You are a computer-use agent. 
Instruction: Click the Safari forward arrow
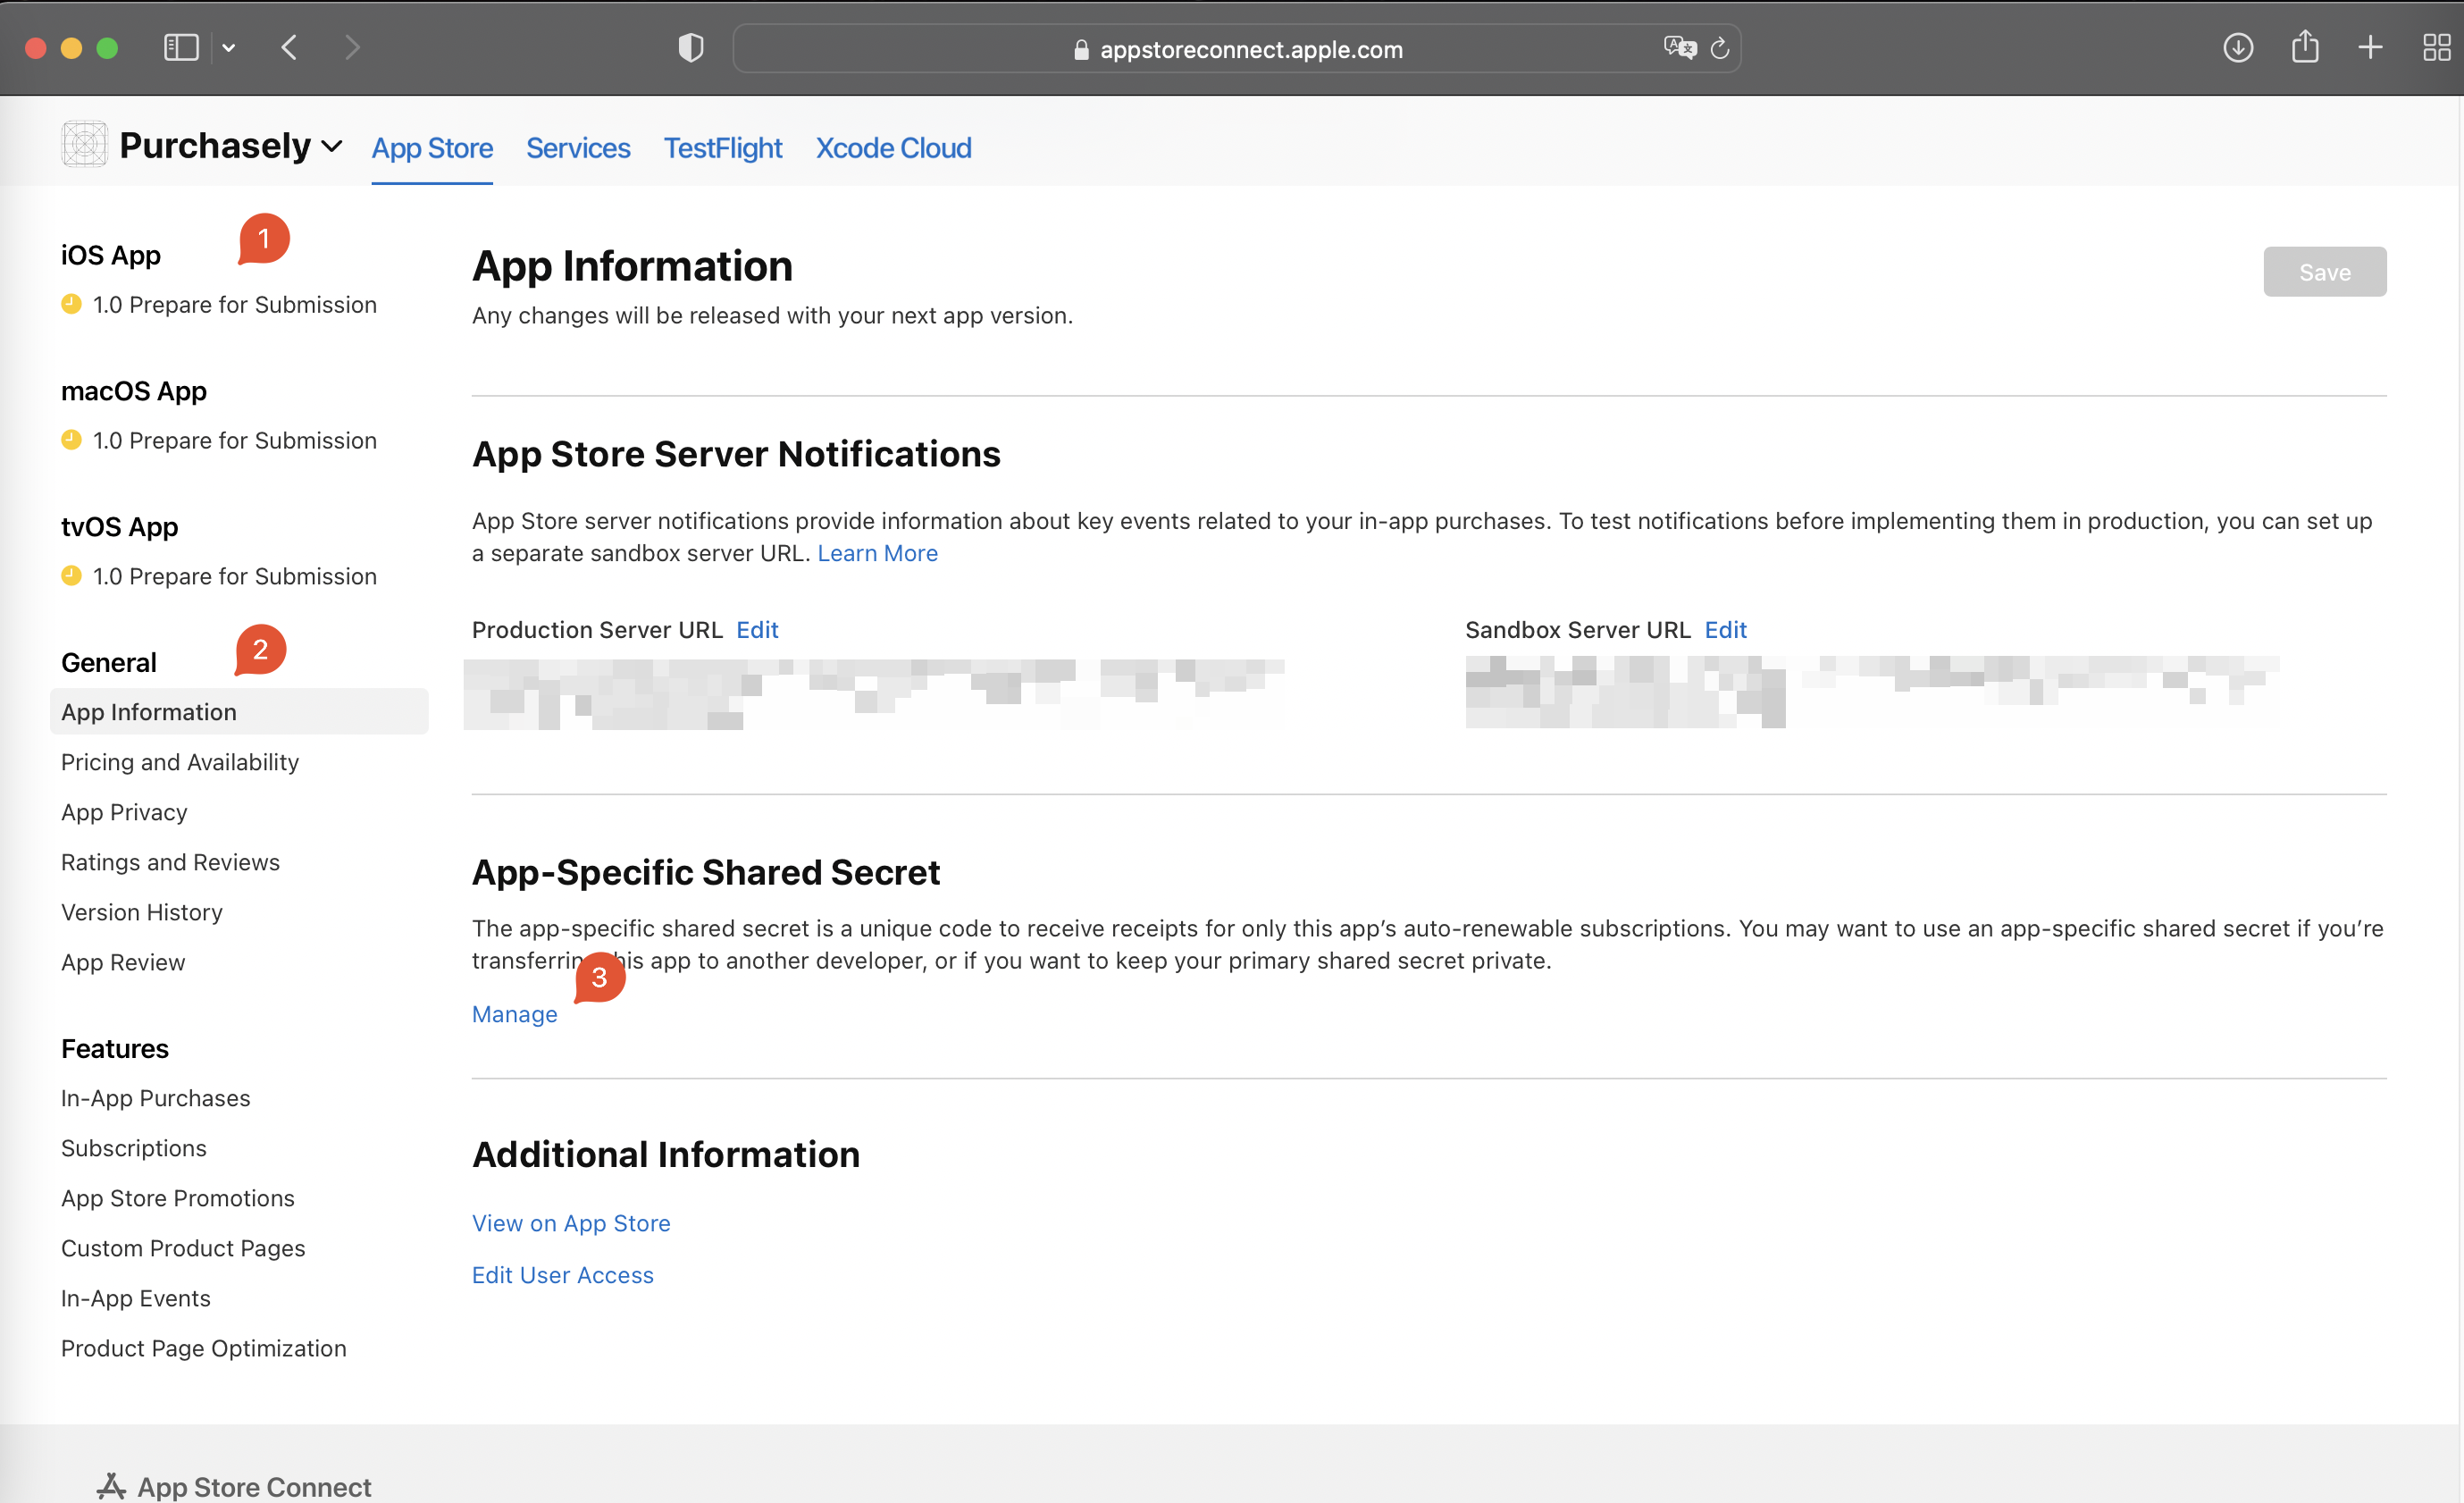point(351,48)
